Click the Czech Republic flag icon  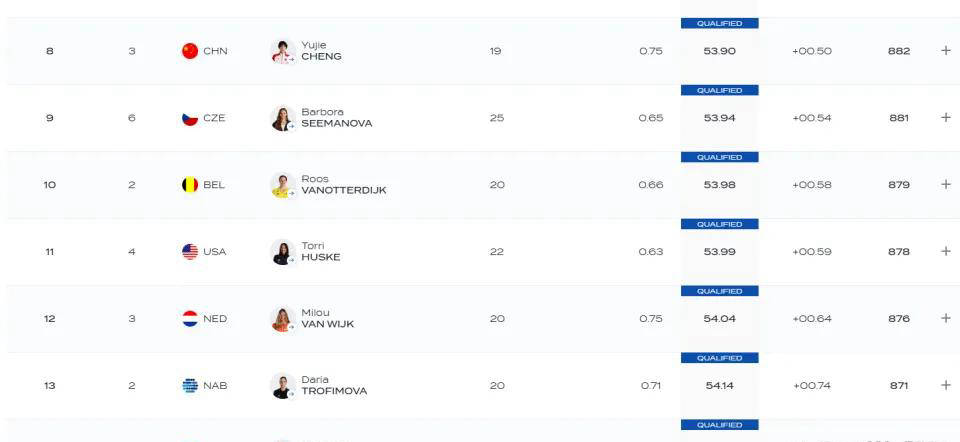[190, 118]
